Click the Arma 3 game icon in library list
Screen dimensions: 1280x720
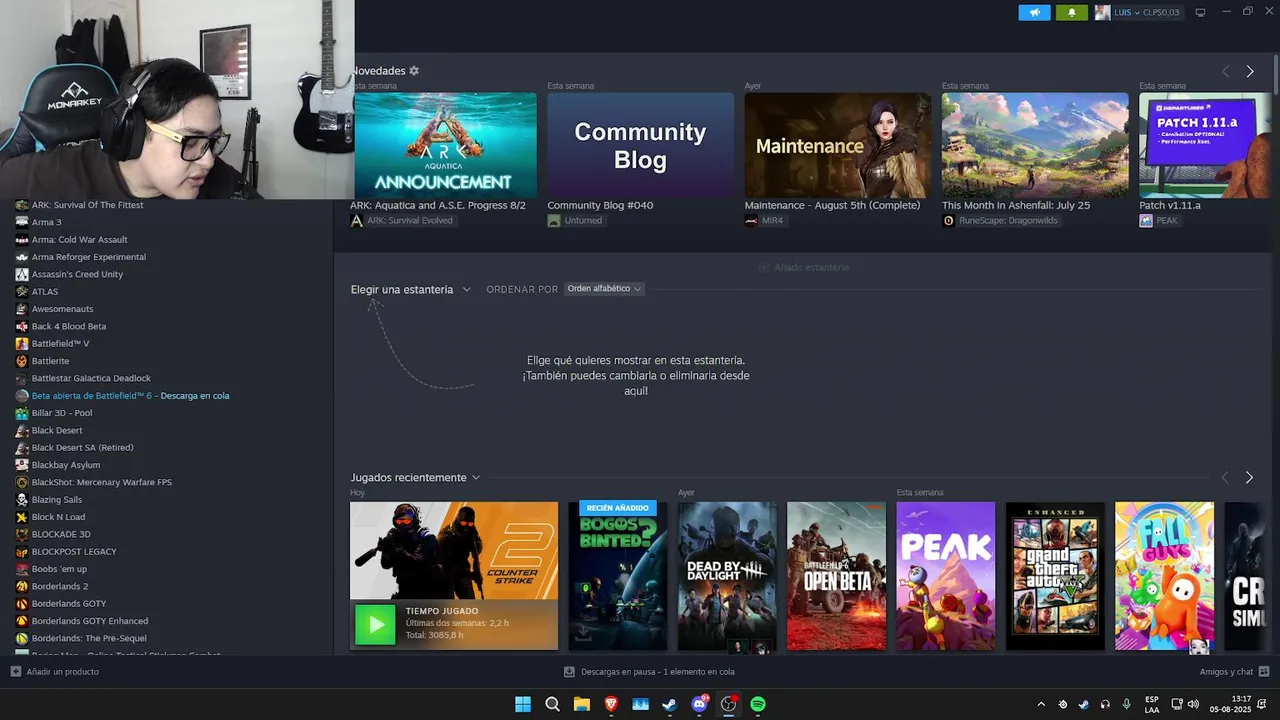pos(22,222)
